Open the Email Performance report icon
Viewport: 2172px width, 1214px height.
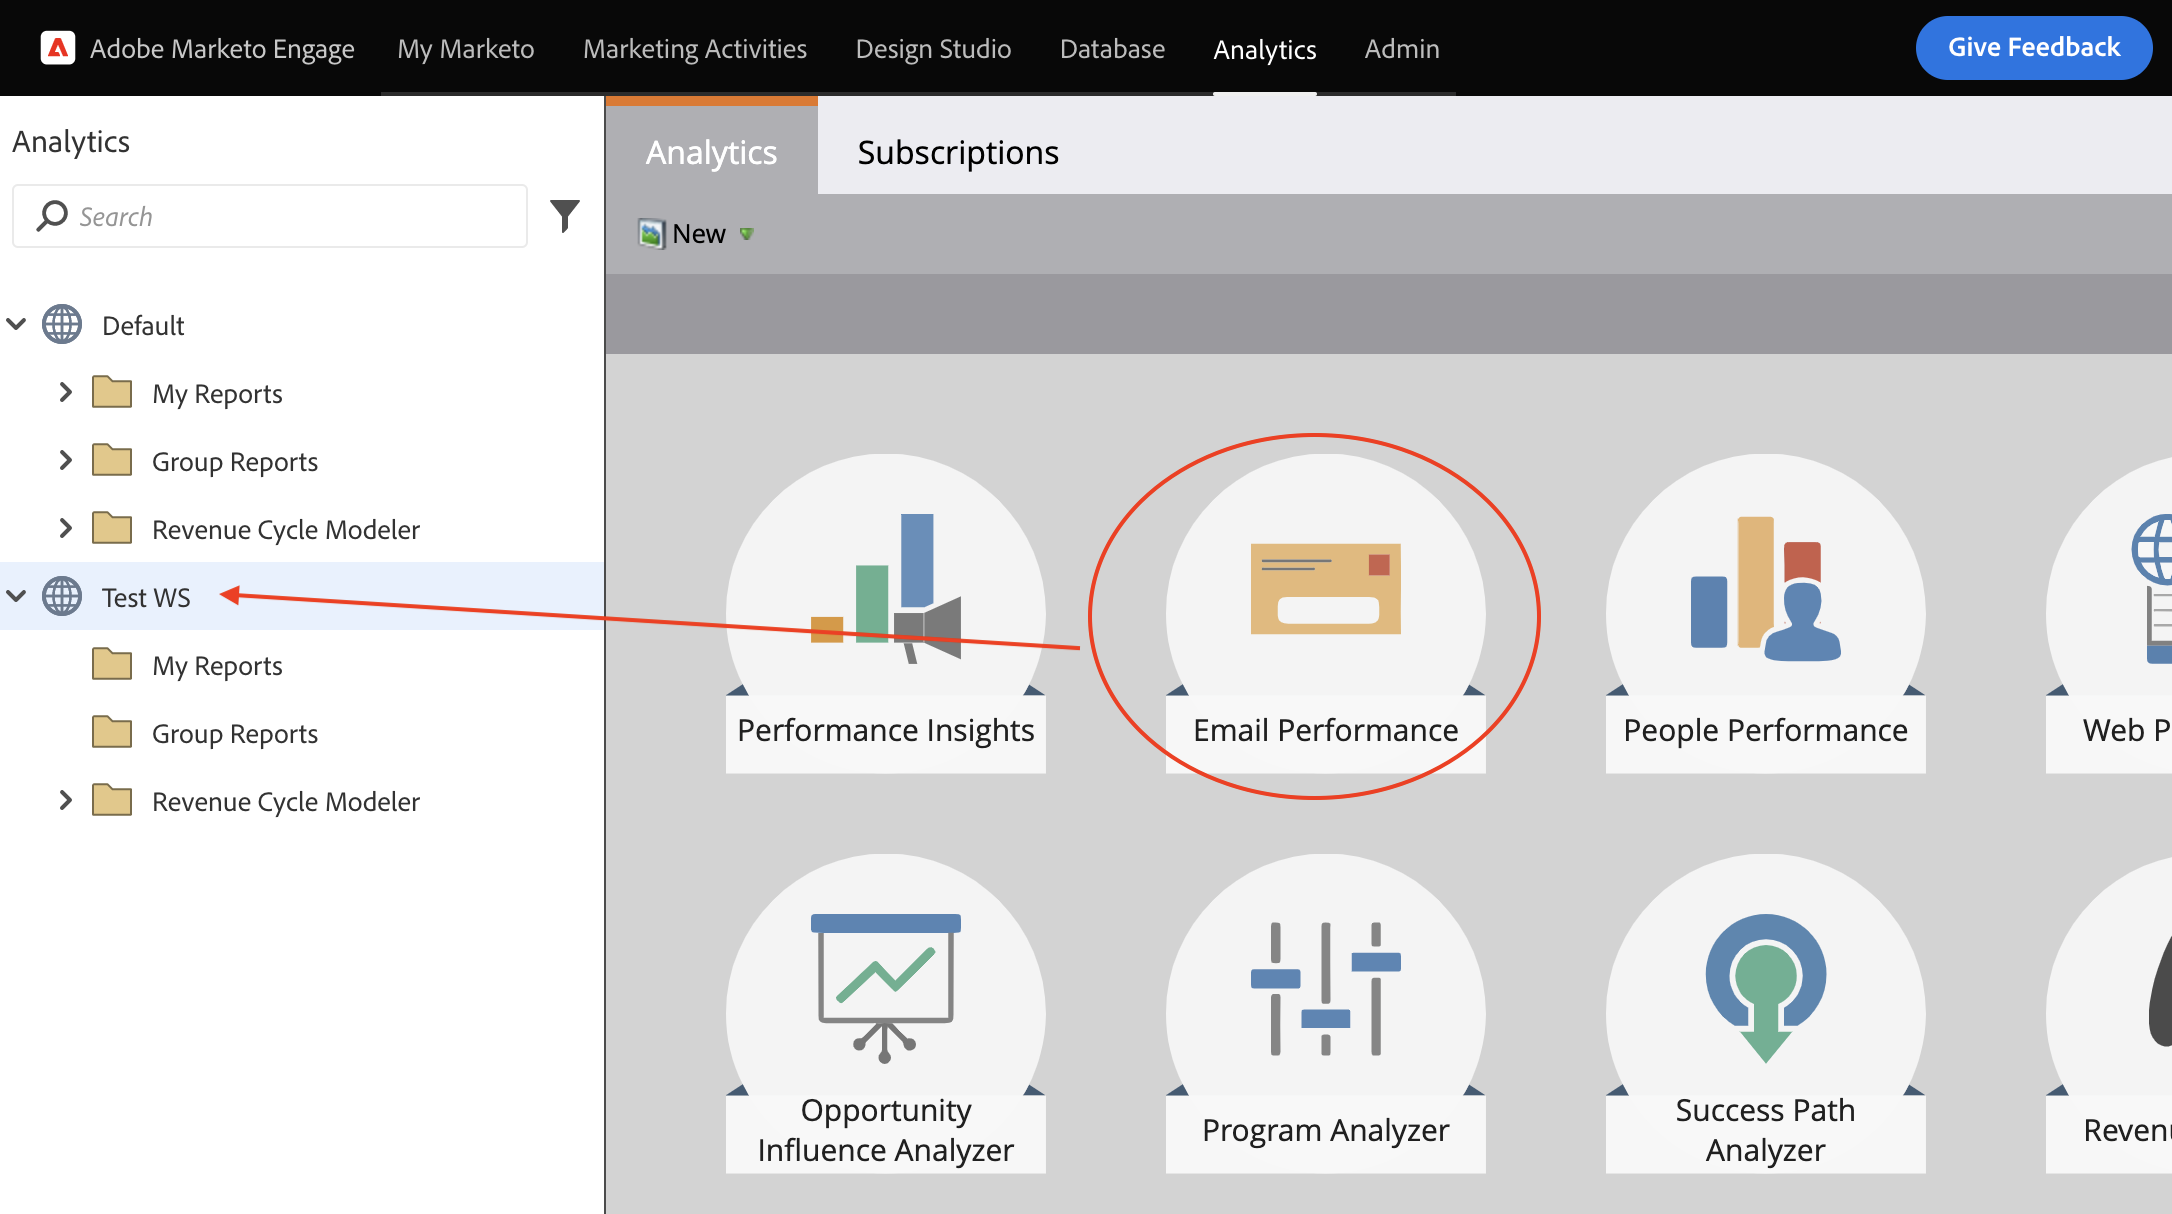click(1324, 615)
